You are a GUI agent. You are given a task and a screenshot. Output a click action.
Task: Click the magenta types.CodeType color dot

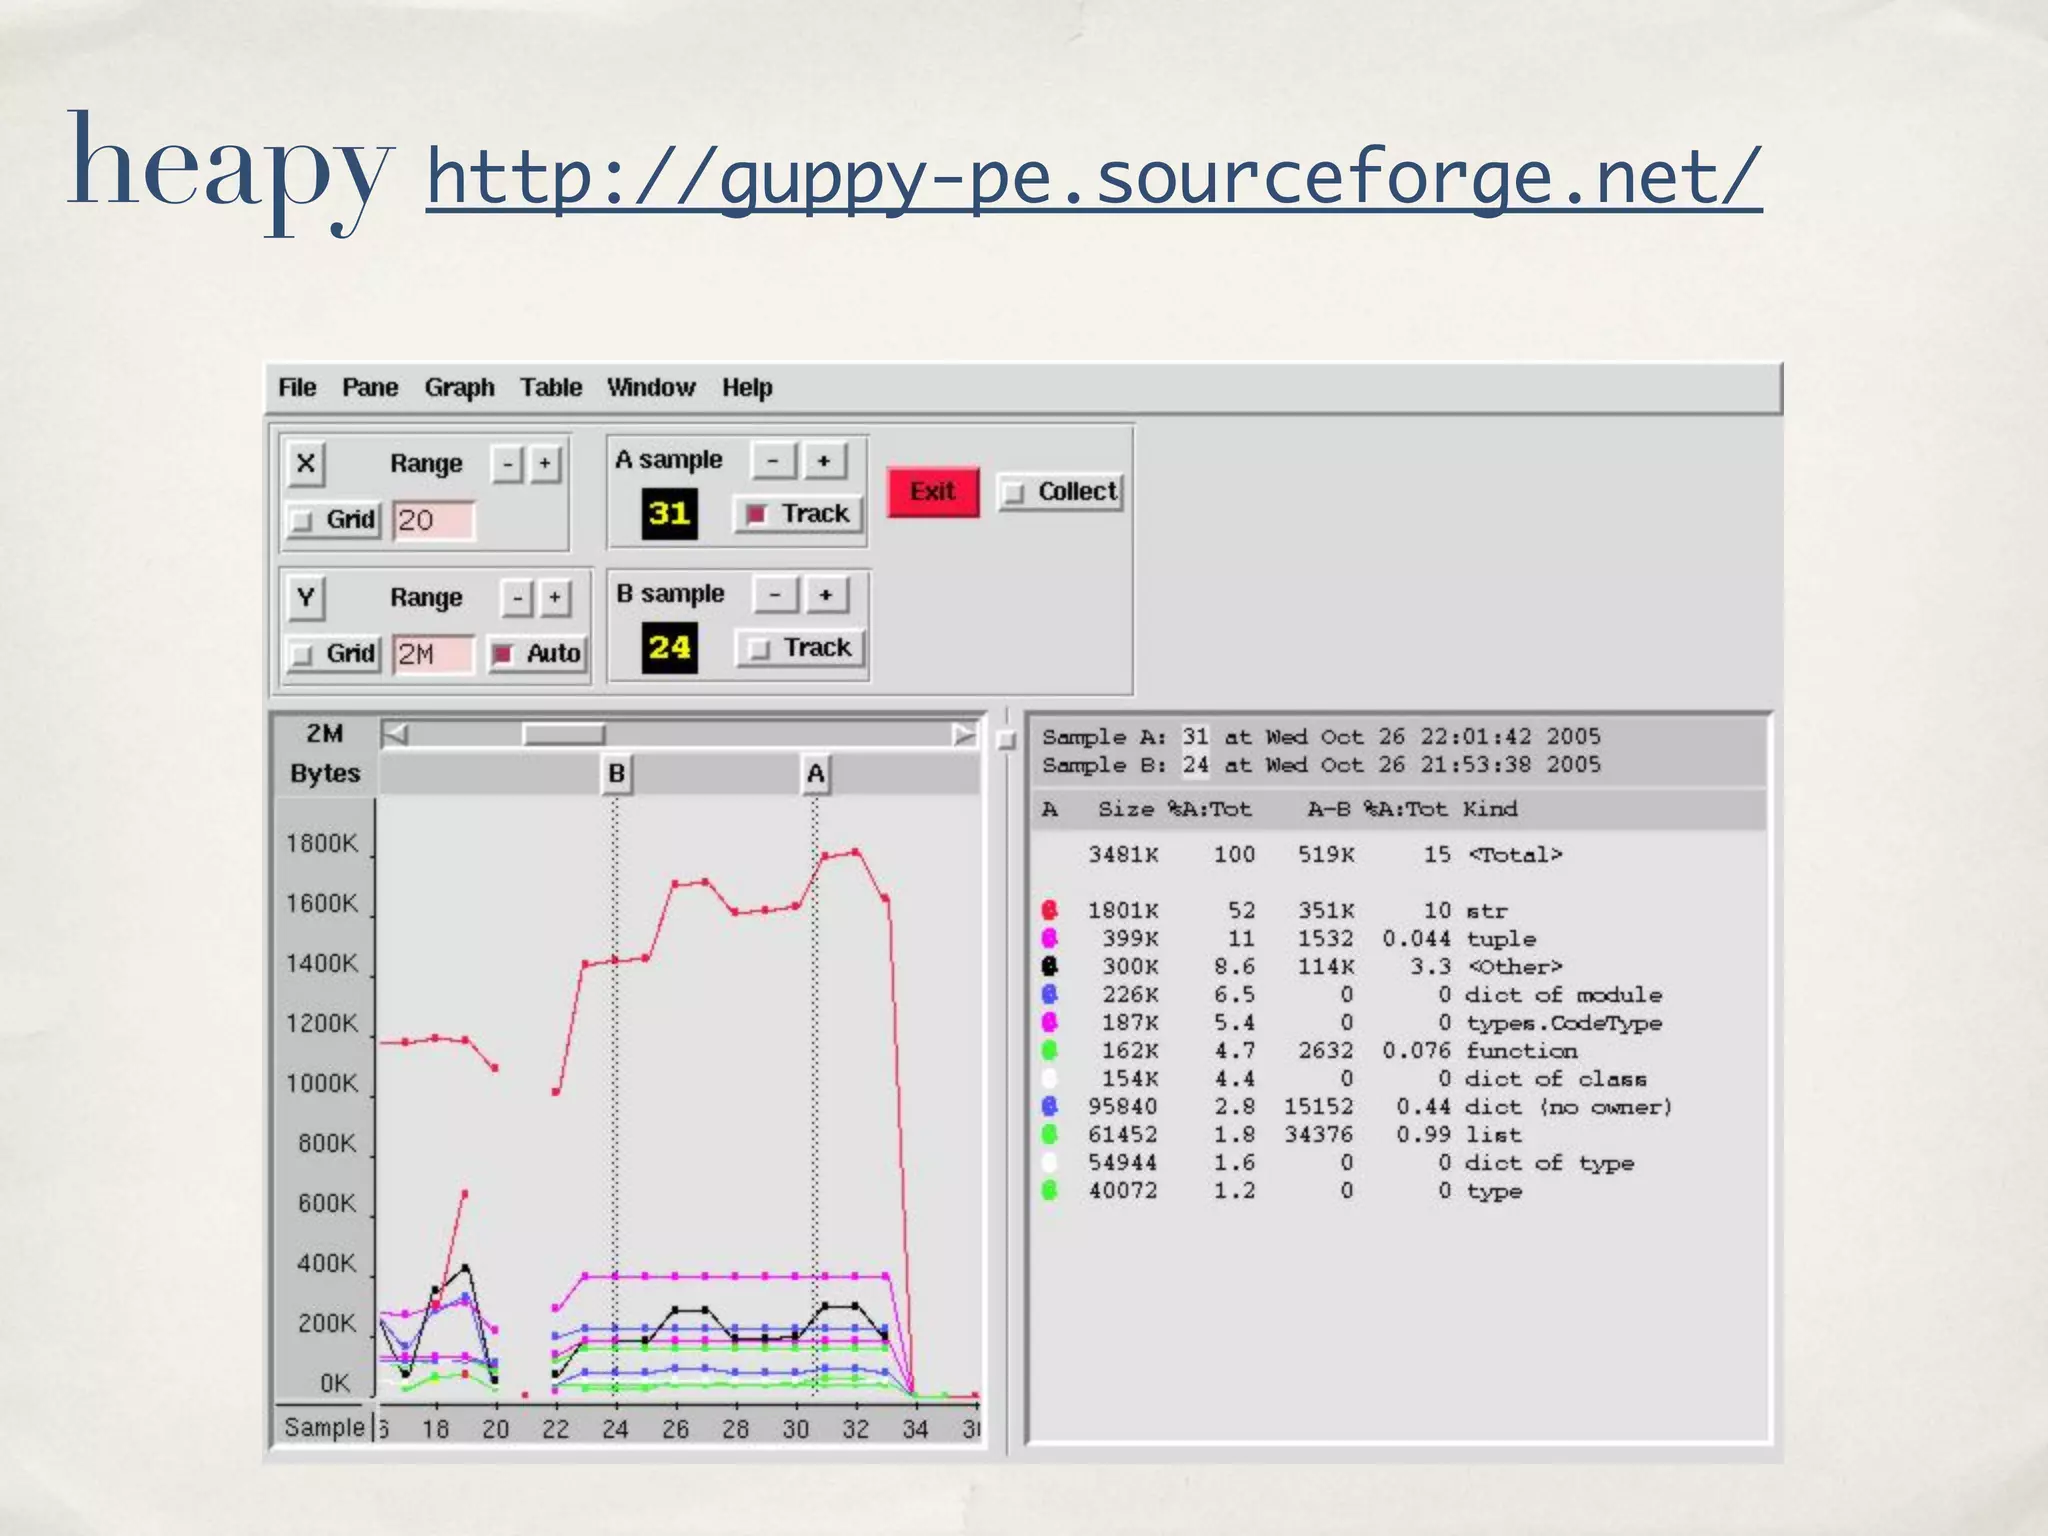pyautogui.click(x=1049, y=1022)
